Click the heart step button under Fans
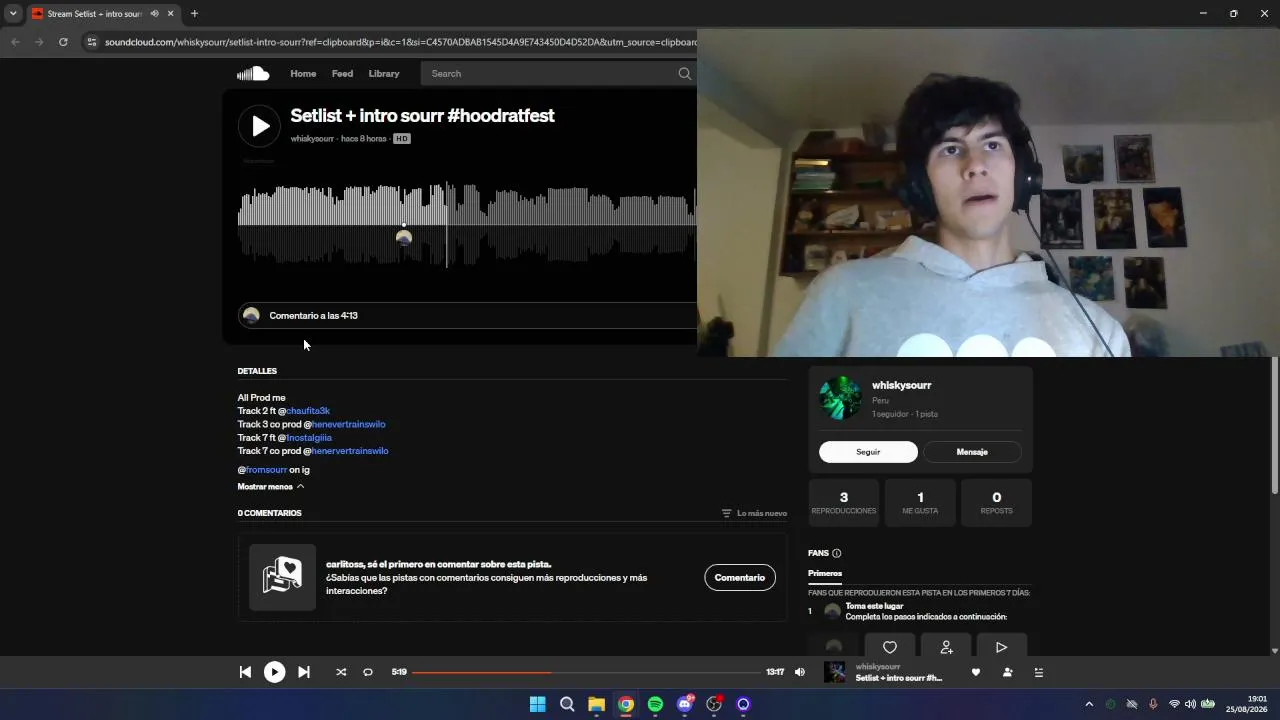 pyautogui.click(x=890, y=647)
